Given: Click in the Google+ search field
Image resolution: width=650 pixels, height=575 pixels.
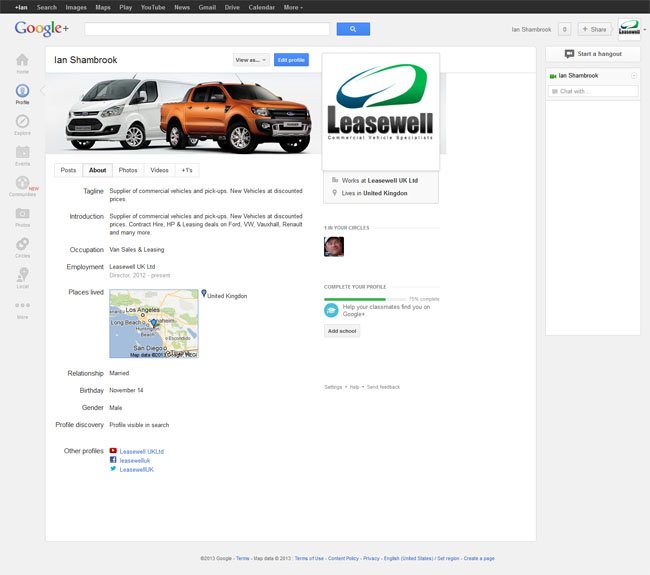Looking at the screenshot, I should 207,29.
